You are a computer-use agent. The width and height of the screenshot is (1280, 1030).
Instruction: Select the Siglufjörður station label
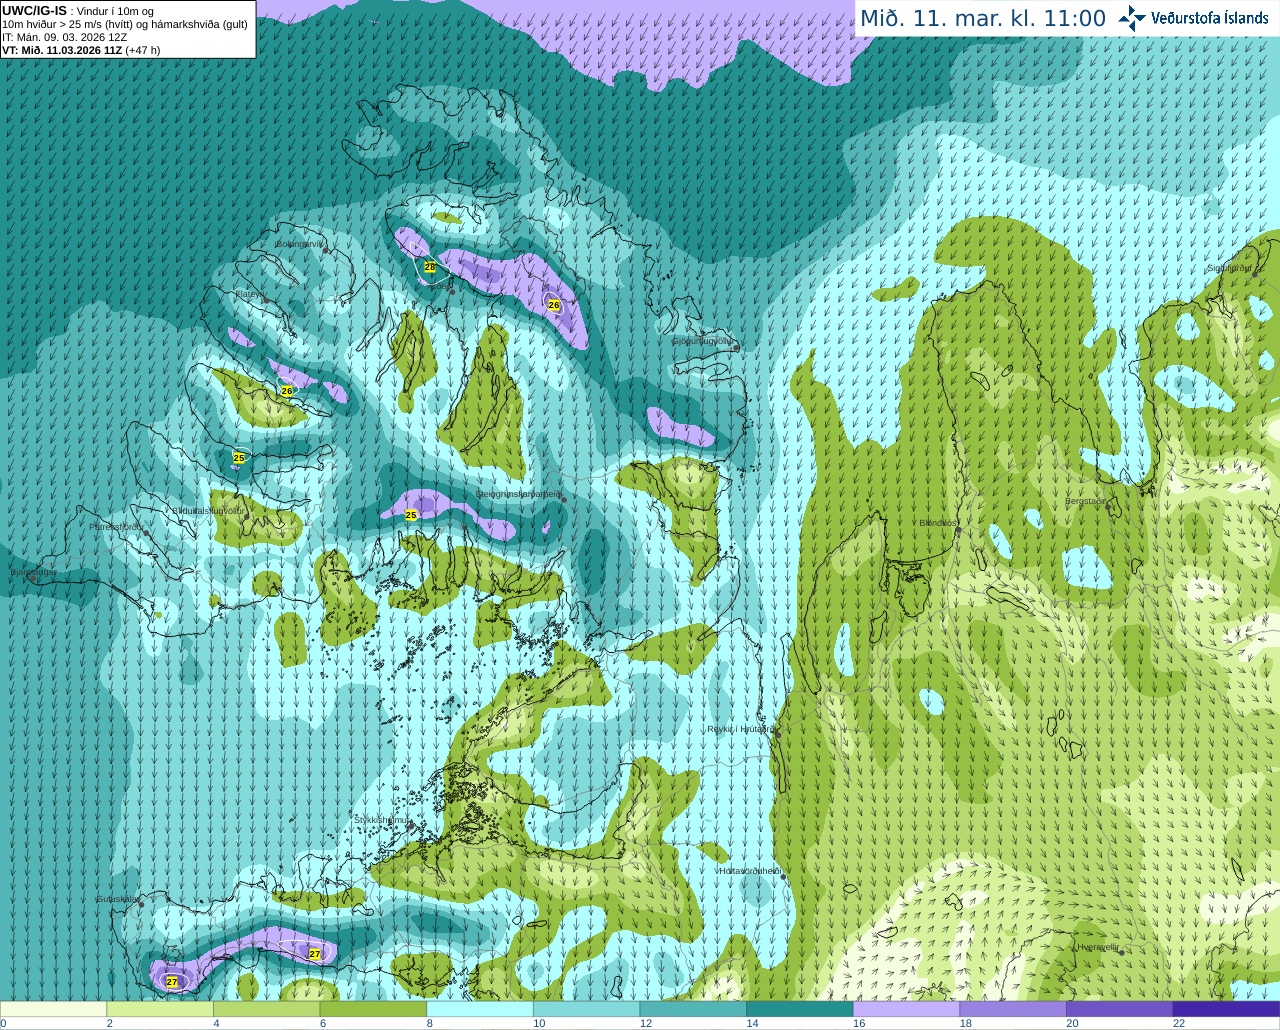(1229, 268)
